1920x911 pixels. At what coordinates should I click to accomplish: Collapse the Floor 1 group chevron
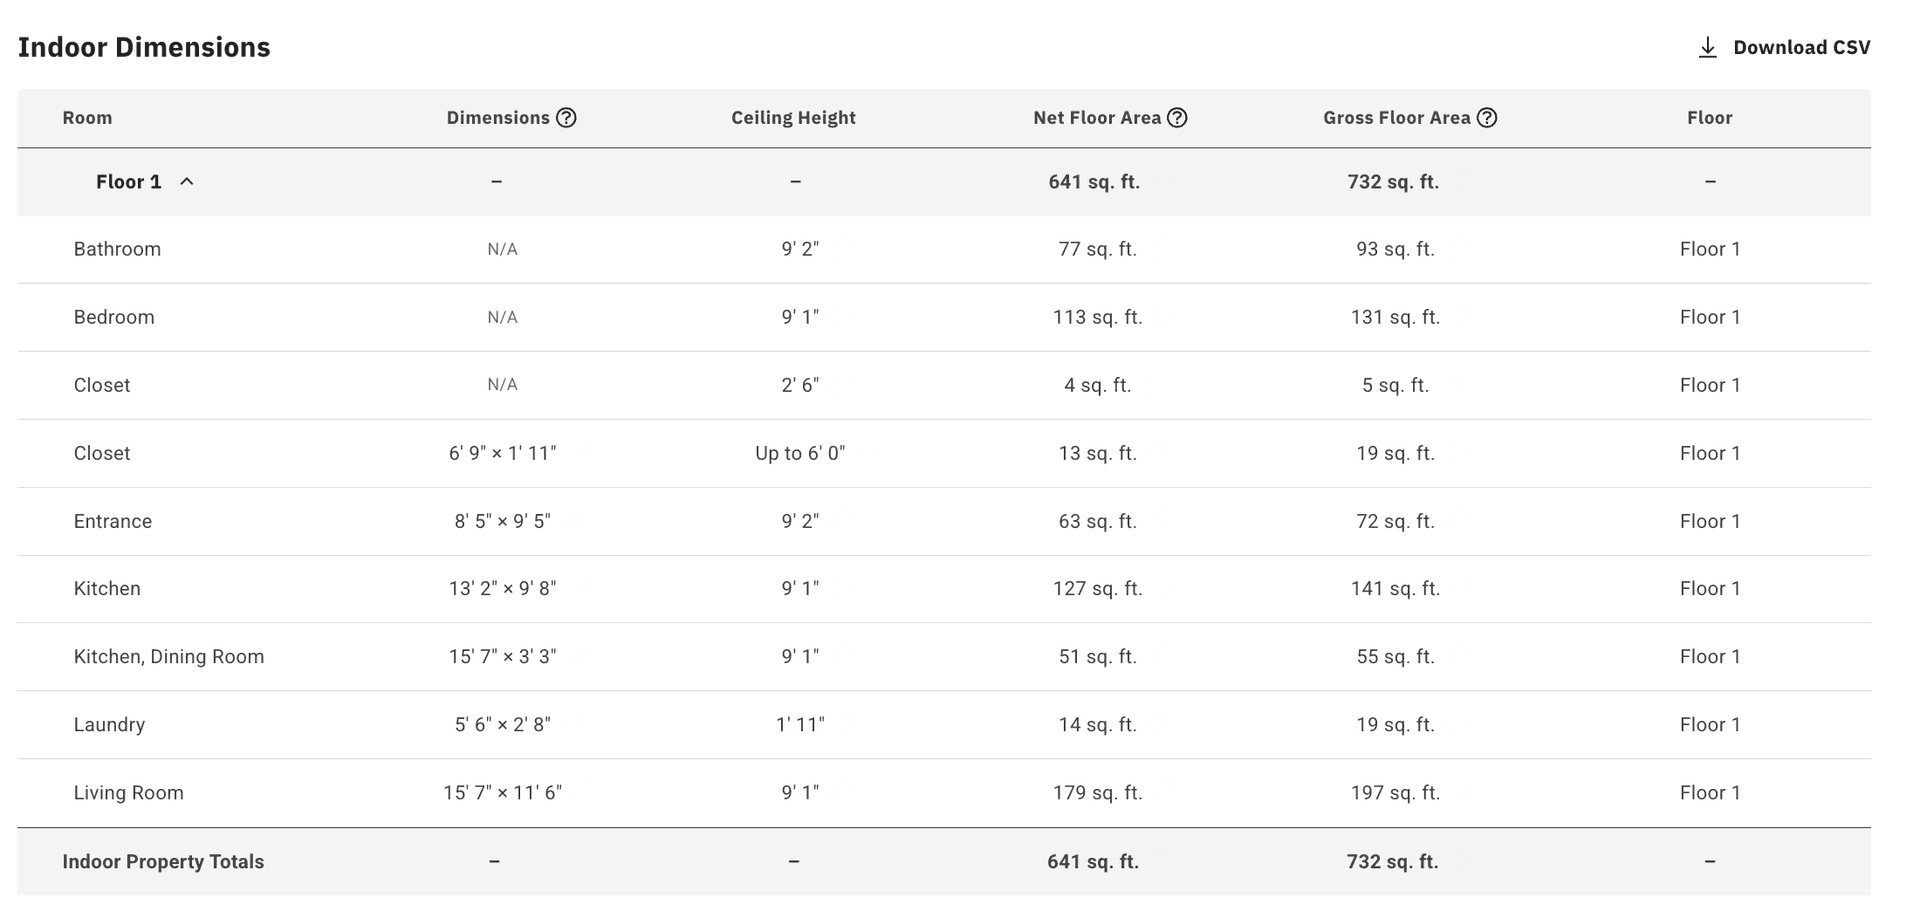pos(186,182)
